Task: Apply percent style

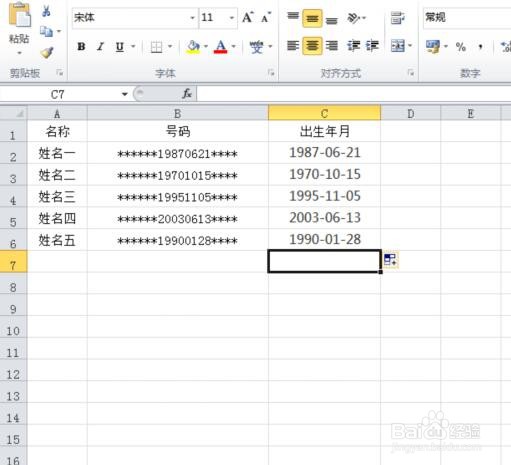Action: point(461,46)
